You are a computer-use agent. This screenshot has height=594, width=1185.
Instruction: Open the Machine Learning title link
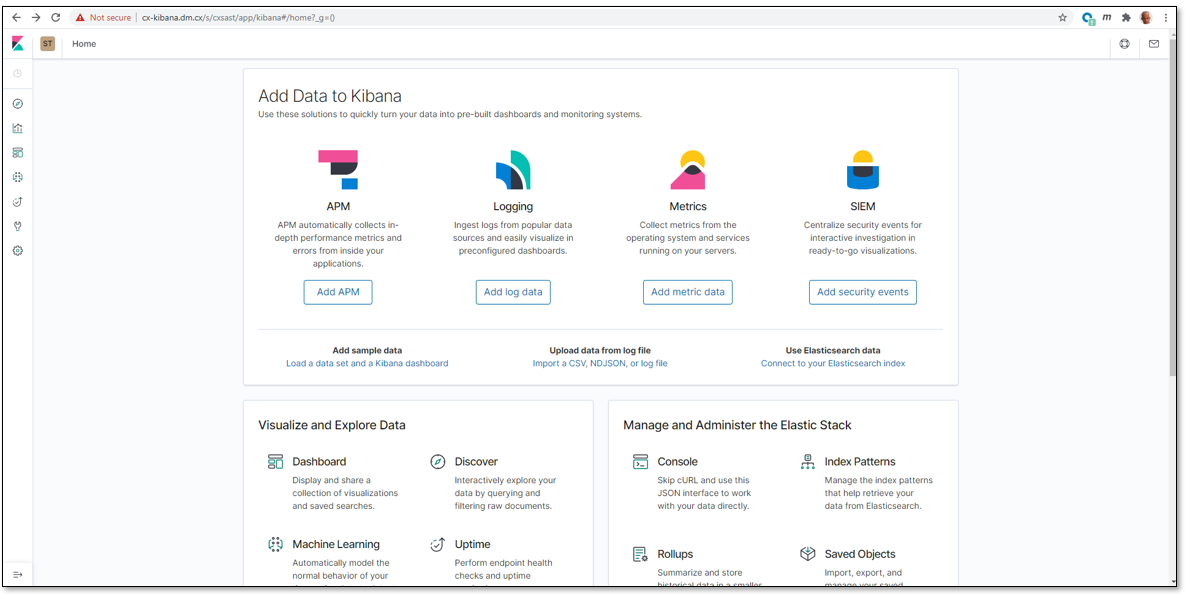click(336, 544)
